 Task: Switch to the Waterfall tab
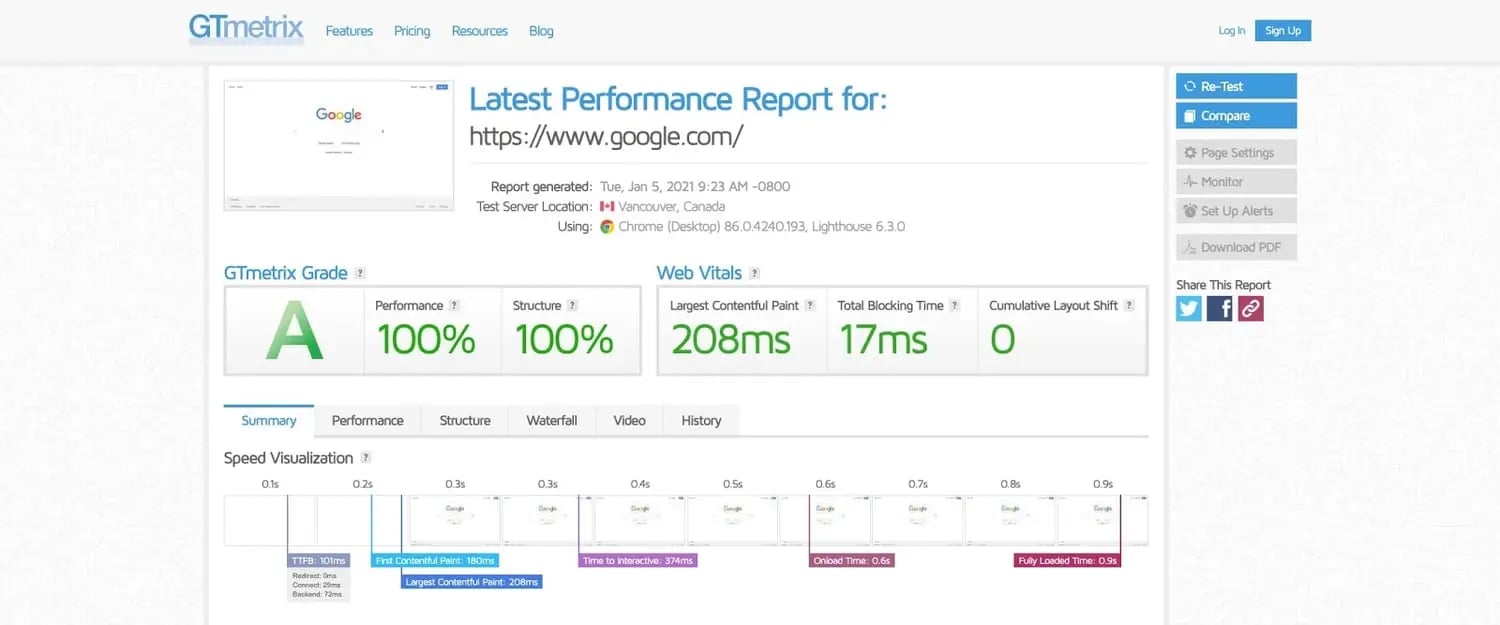pyautogui.click(x=551, y=420)
